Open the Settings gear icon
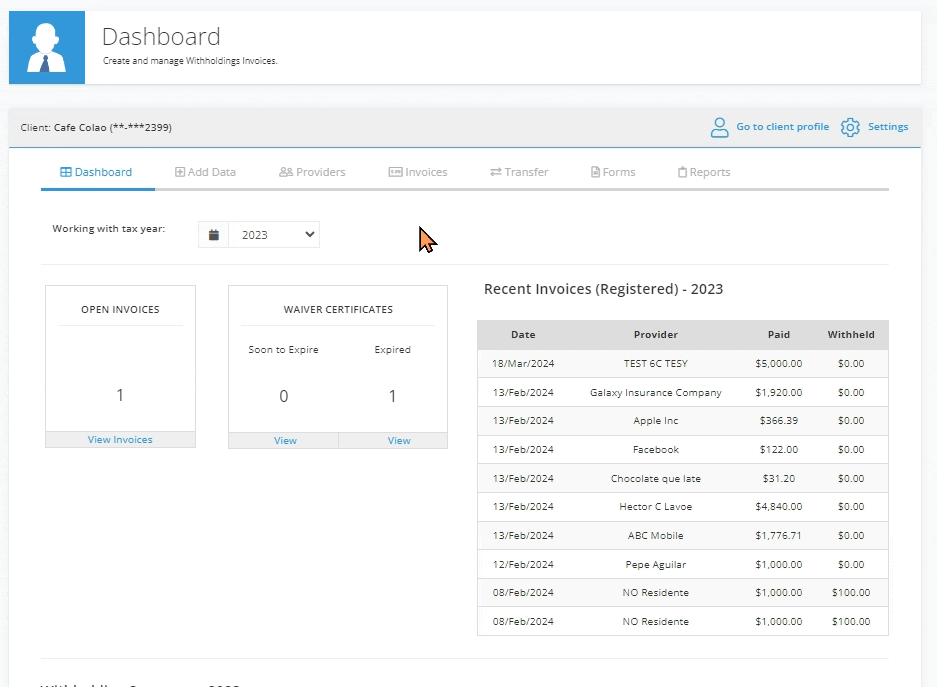Screen dimensions: 937x687 [x=849, y=126]
